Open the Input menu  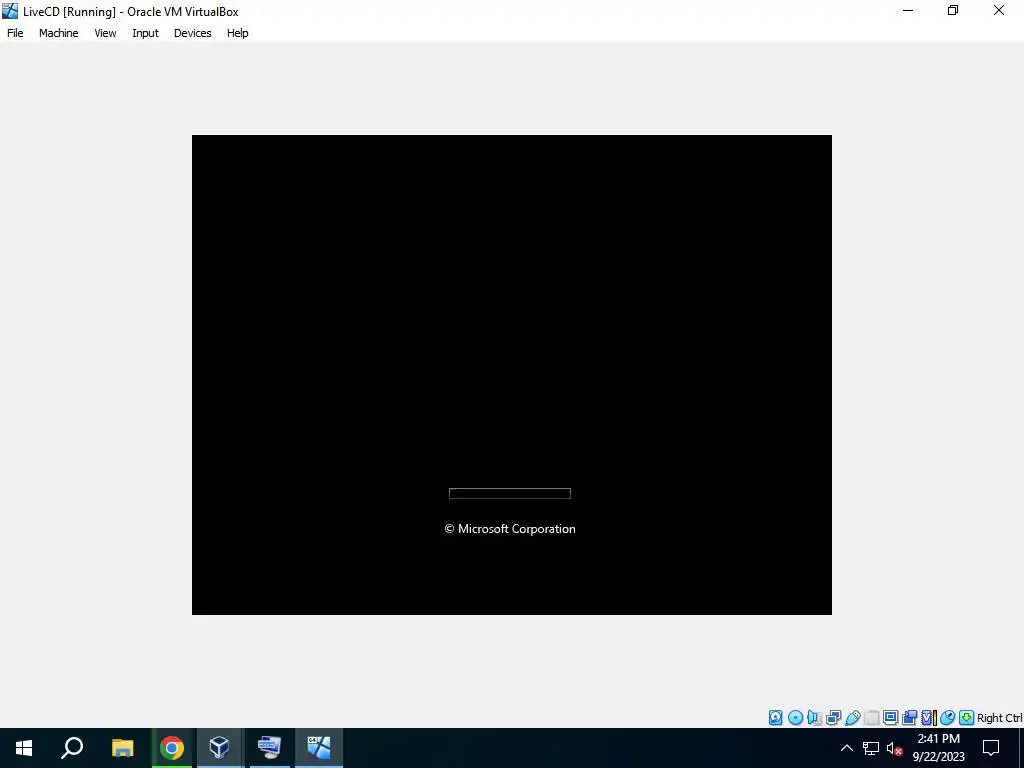(x=145, y=33)
